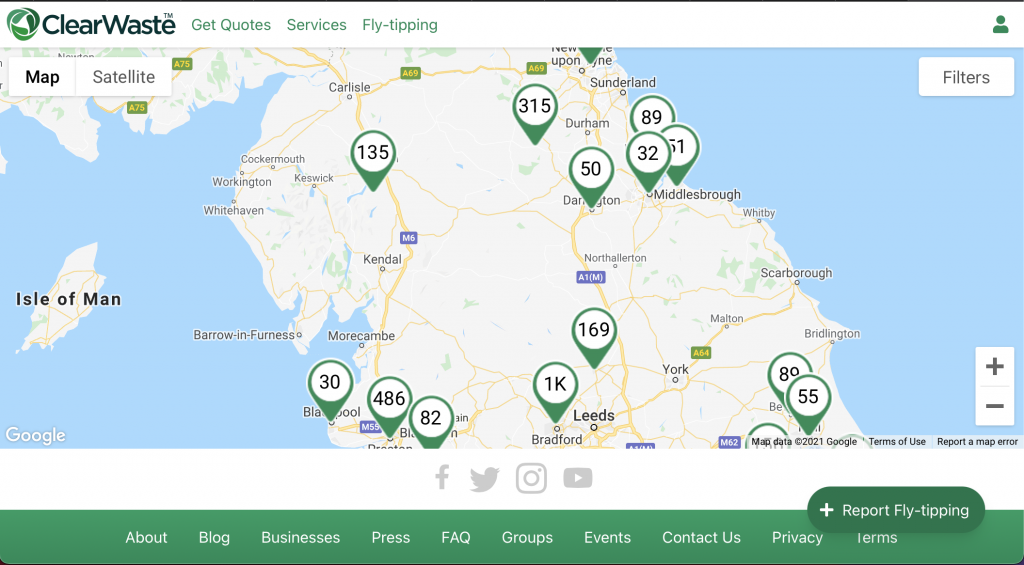Switch to Satellite view
1024x565 pixels.
coord(124,77)
